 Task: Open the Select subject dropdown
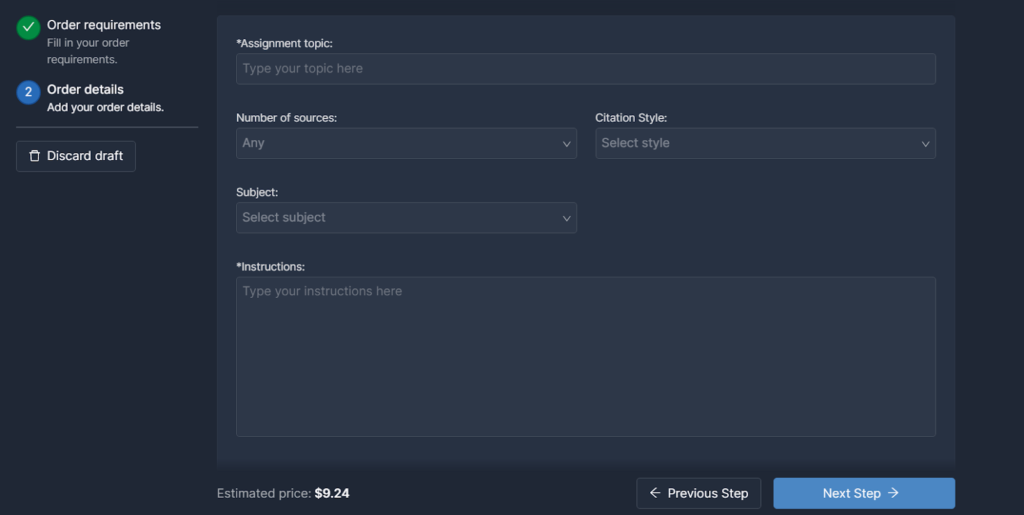pyautogui.click(x=406, y=217)
